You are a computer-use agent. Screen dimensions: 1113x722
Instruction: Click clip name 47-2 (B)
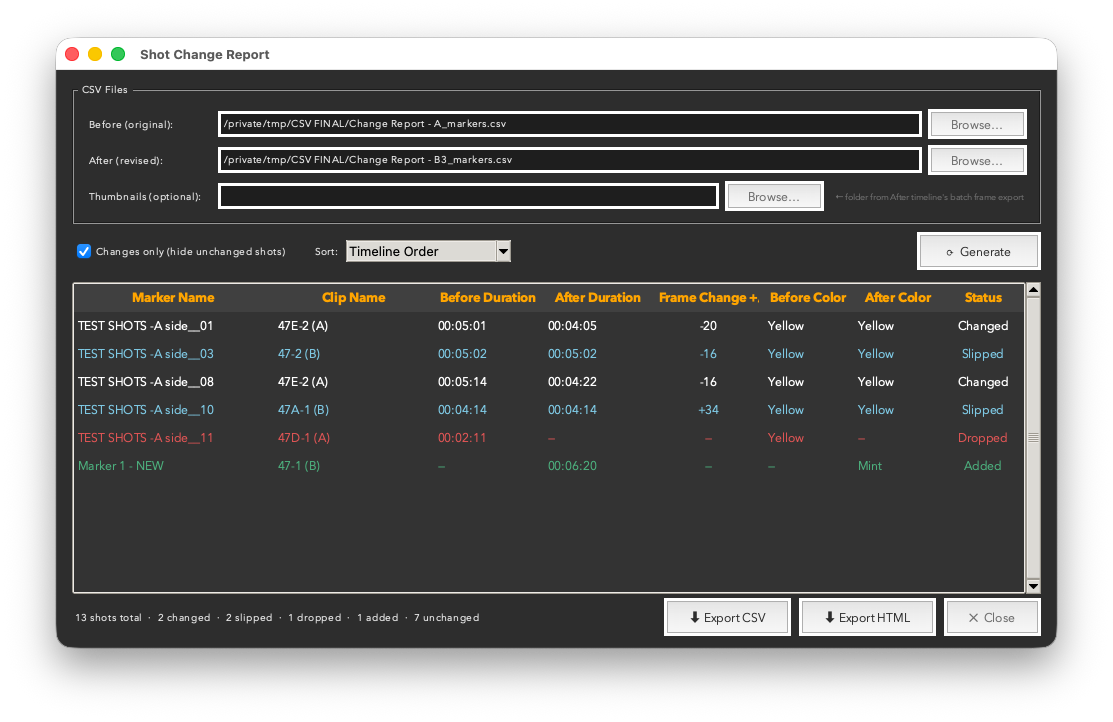click(x=299, y=354)
